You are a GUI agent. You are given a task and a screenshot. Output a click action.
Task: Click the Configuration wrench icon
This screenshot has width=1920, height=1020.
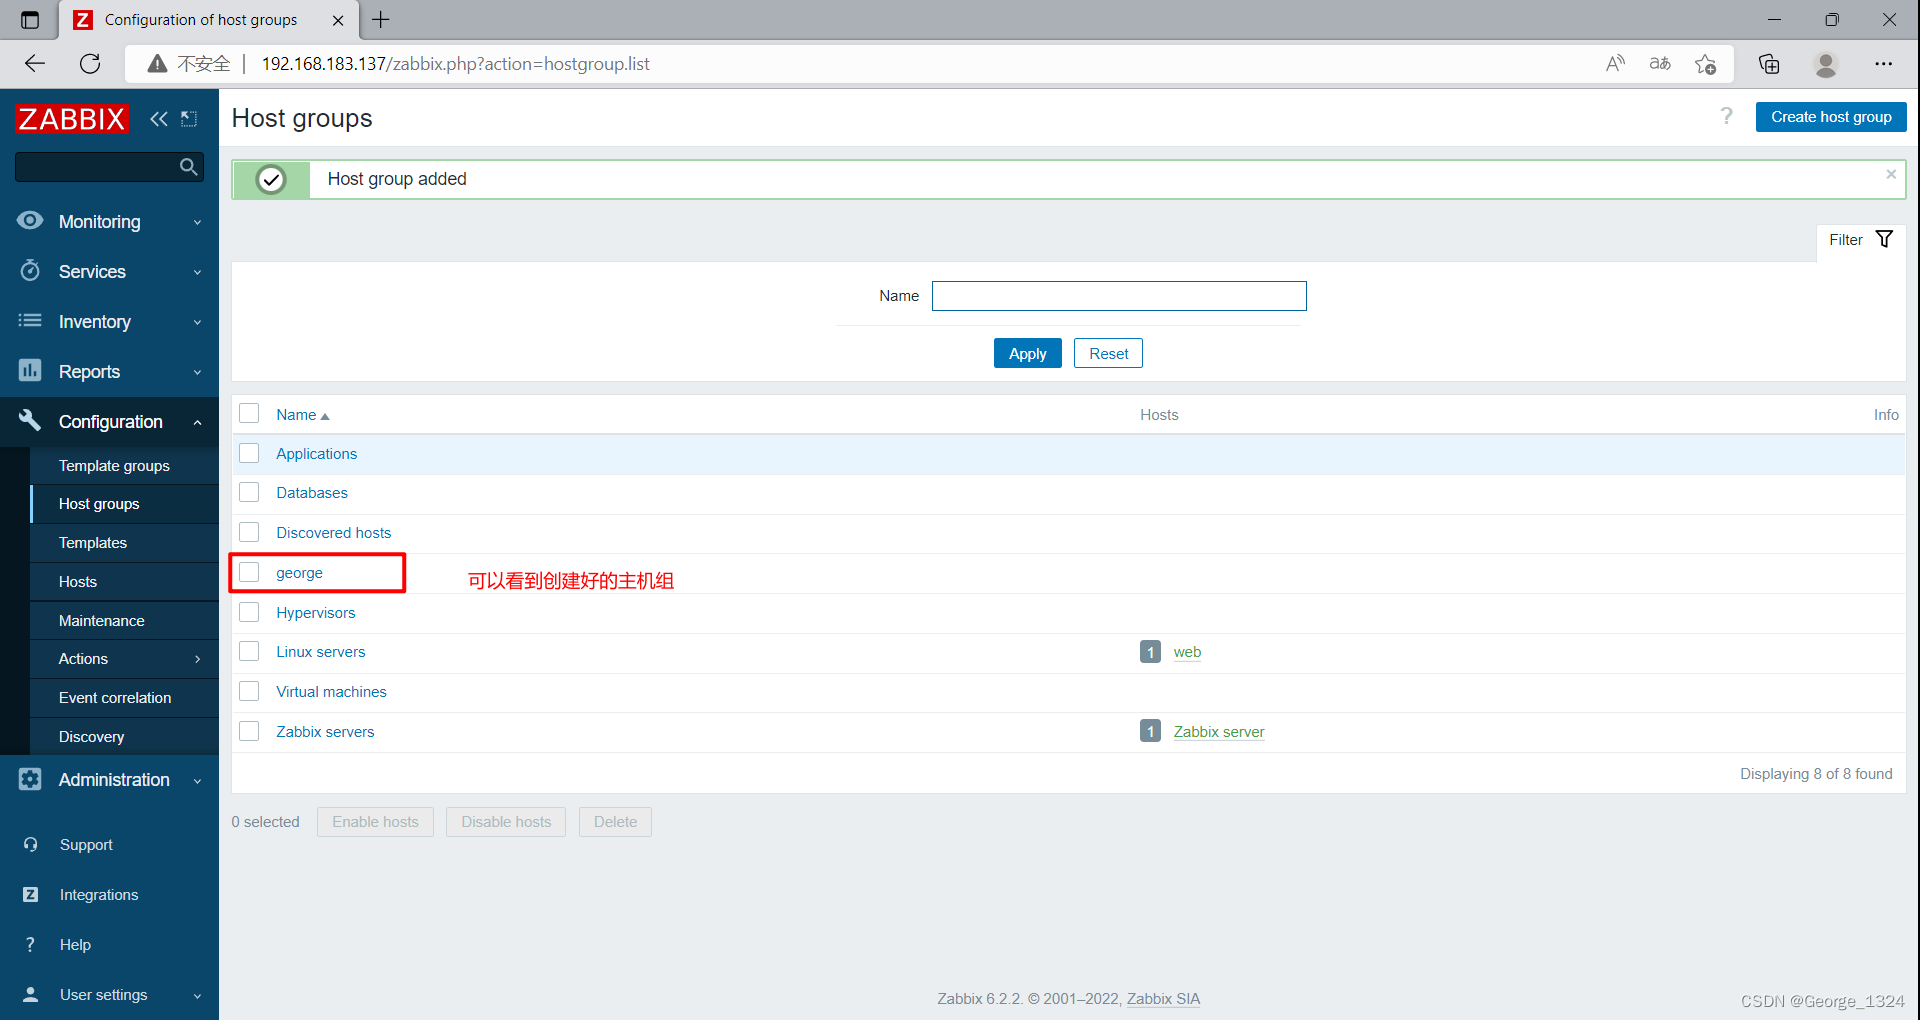coord(30,421)
